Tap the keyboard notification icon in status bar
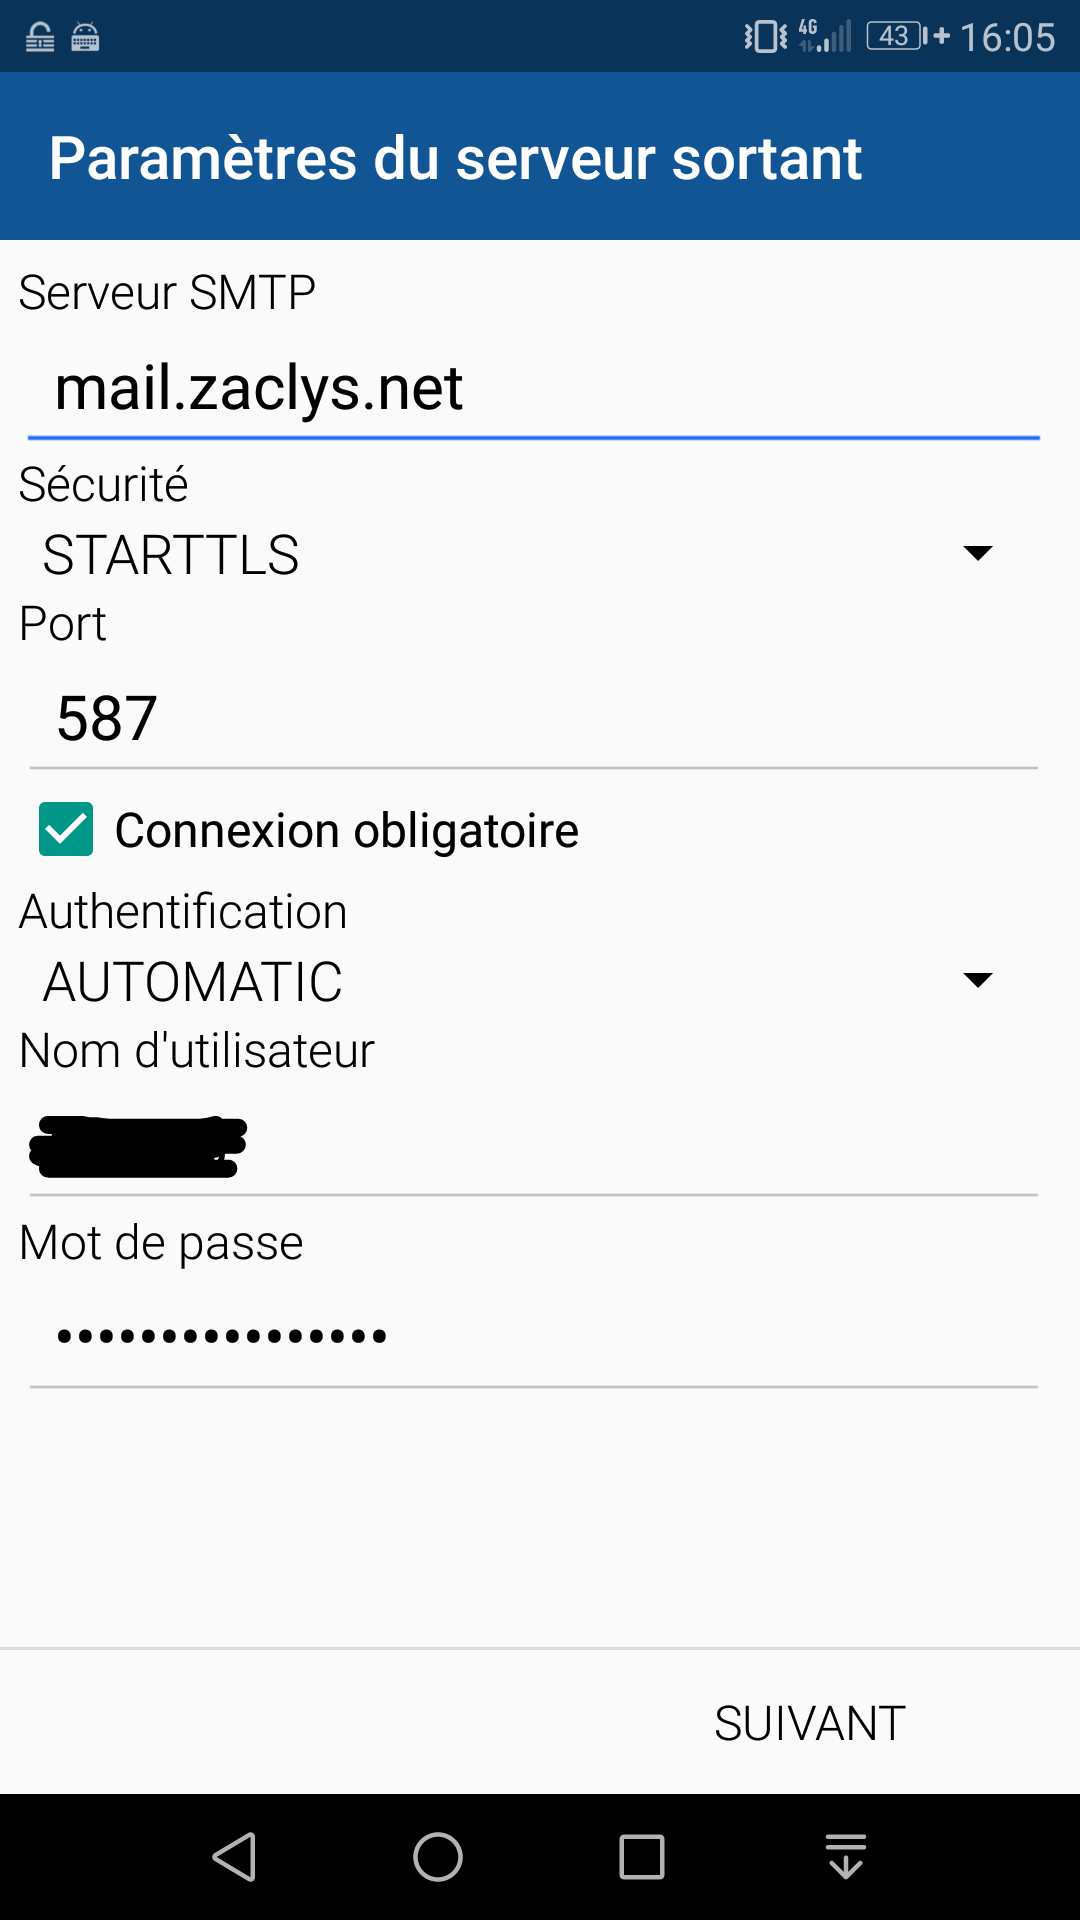1080x1920 pixels. pyautogui.click(x=86, y=38)
